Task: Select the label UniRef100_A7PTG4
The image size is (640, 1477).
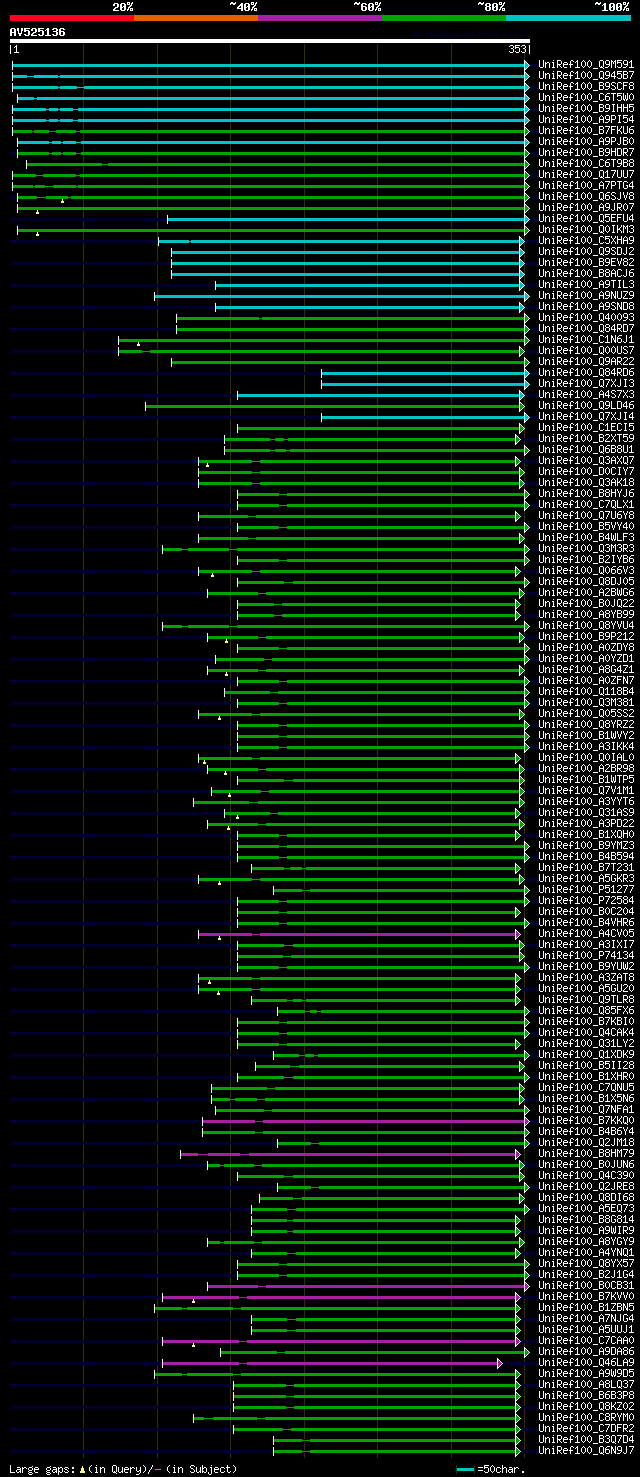Action: point(586,186)
